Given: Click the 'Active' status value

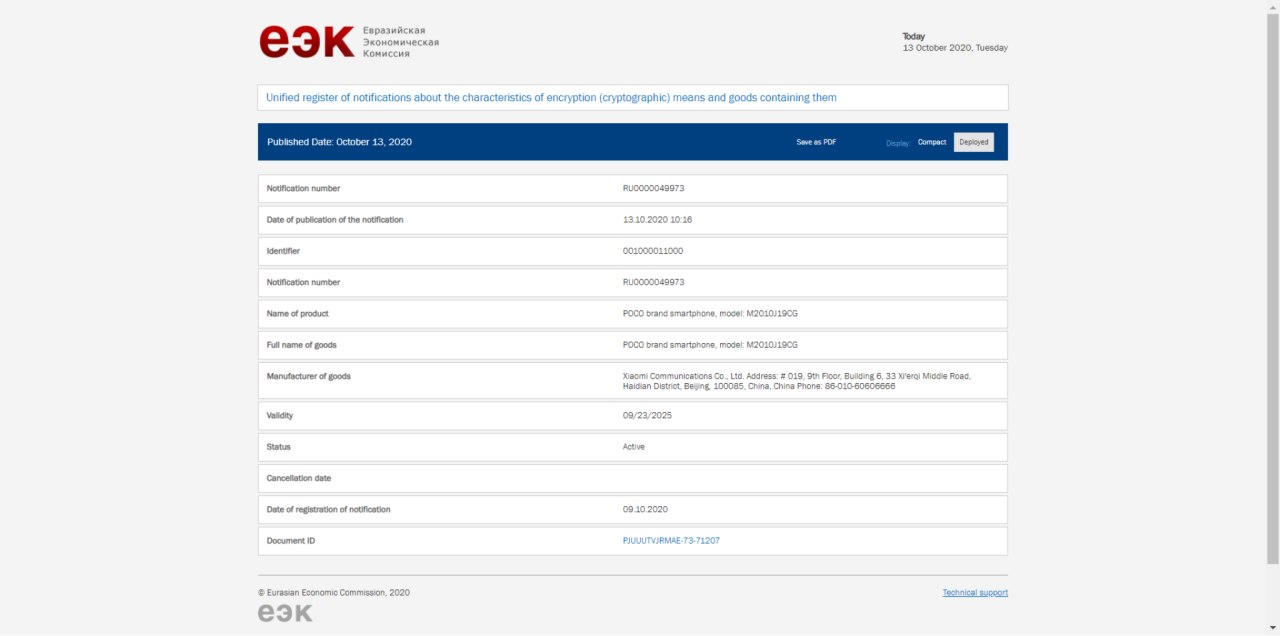Looking at the screenshot, I should click(634, 447).
